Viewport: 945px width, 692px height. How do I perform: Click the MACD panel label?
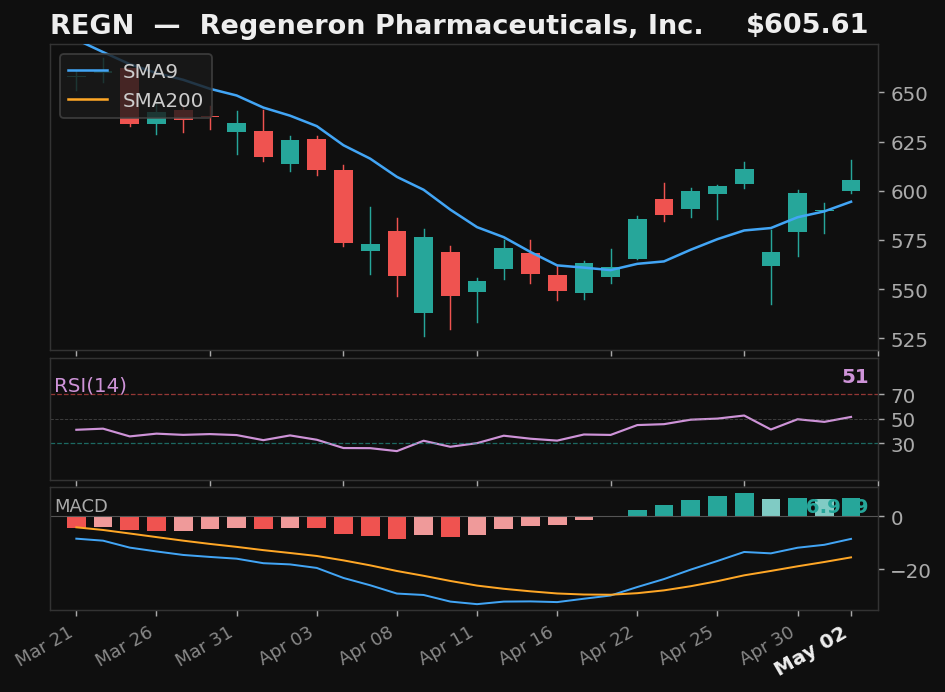click(x=81, y=506)
